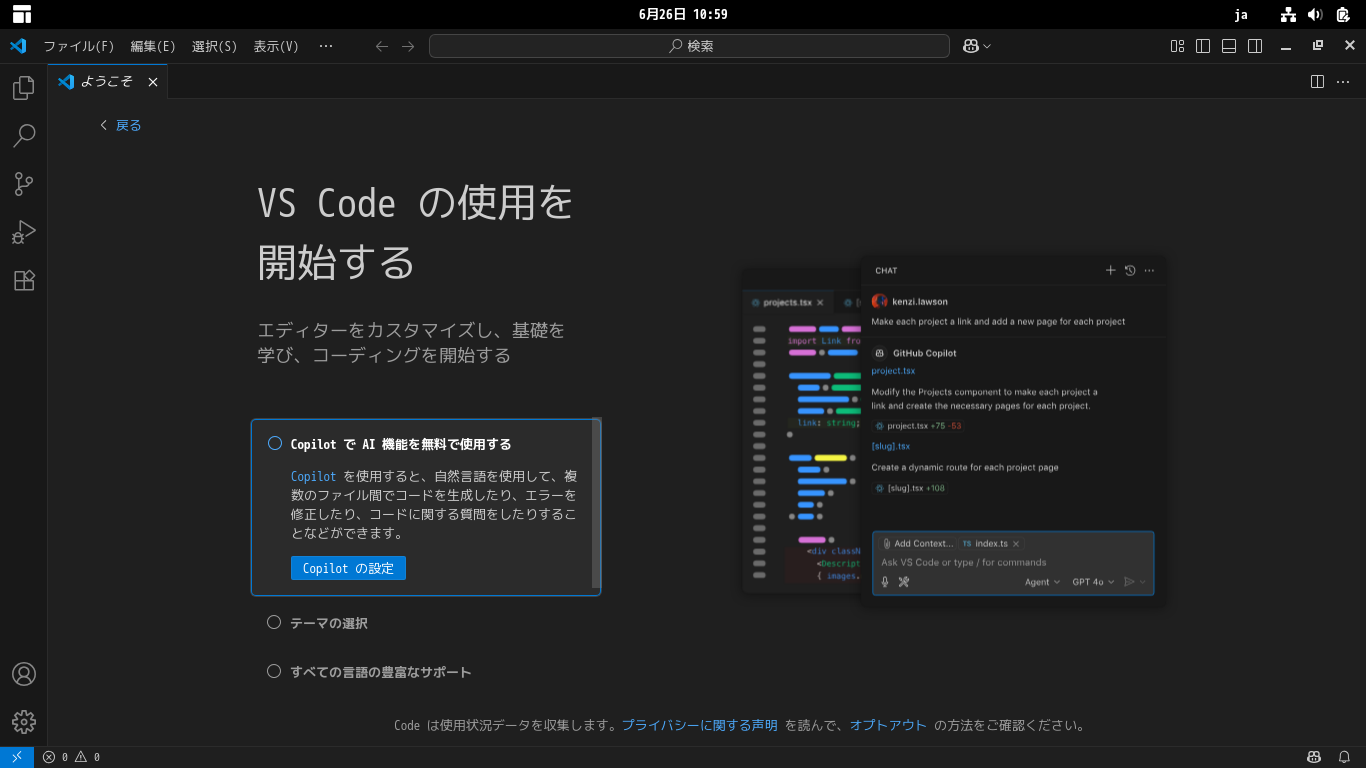The width and height of the screenshot is (1366, 768).
Task: Open the Explorer view in activity bar
Action: [x=23, y=88]
